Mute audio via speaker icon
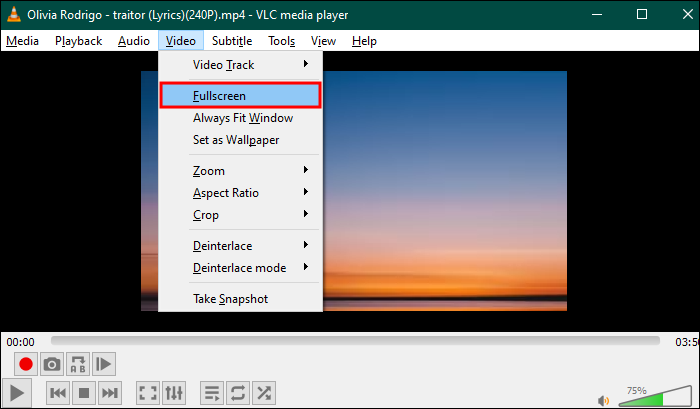Screen dimensions: 700x409 click(x=604, y=400)
